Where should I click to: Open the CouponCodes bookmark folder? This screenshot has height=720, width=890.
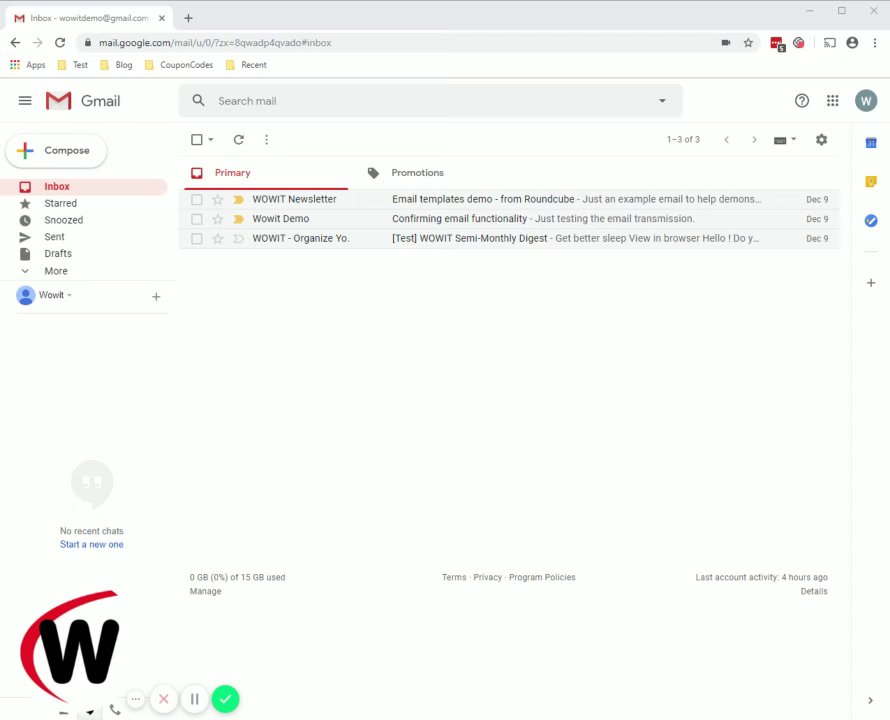click(x=179, y=65)
